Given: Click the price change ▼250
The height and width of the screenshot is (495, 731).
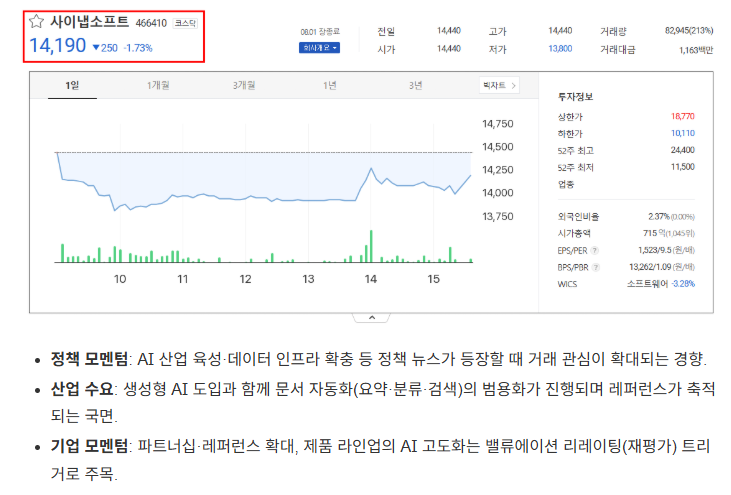Looking at the screenshot, I should click(x=105, y=48).
